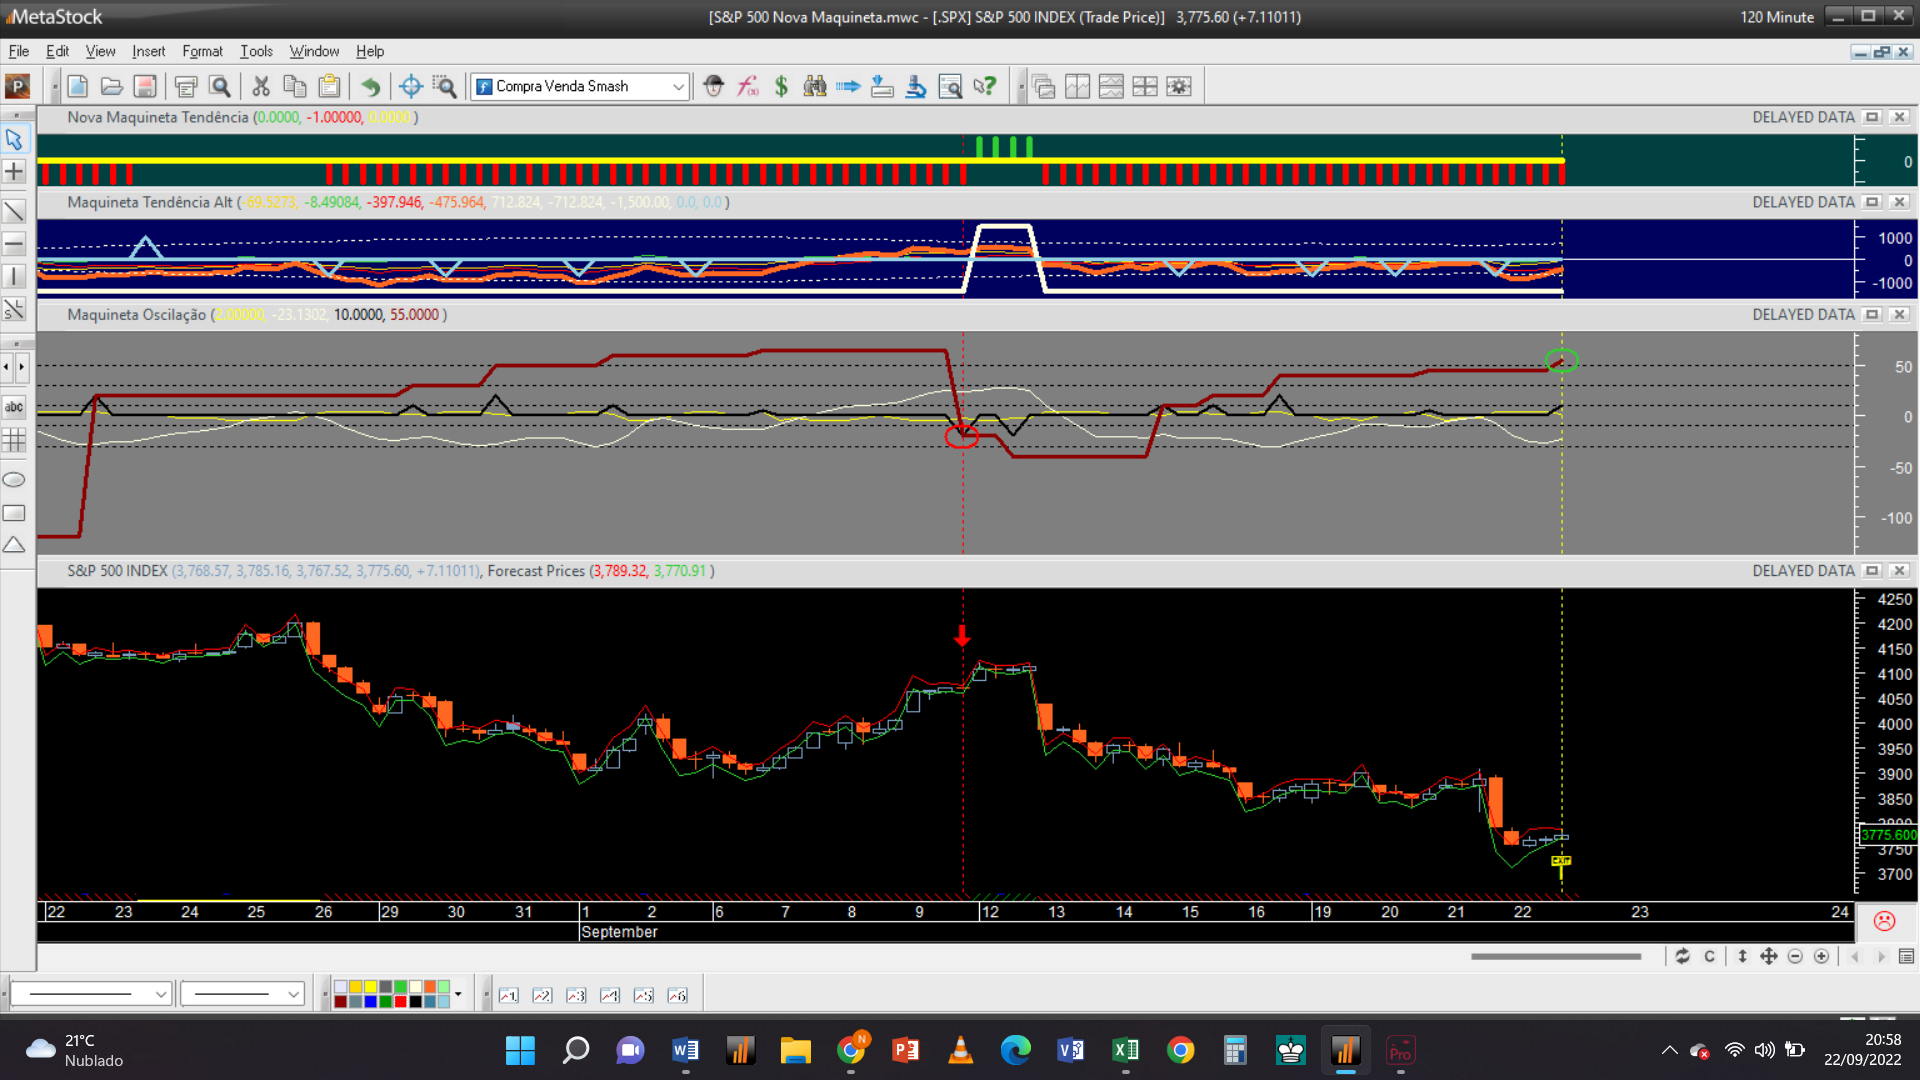Open the Tools menu
The image size is (1920, 1080).
click(256, 51)
